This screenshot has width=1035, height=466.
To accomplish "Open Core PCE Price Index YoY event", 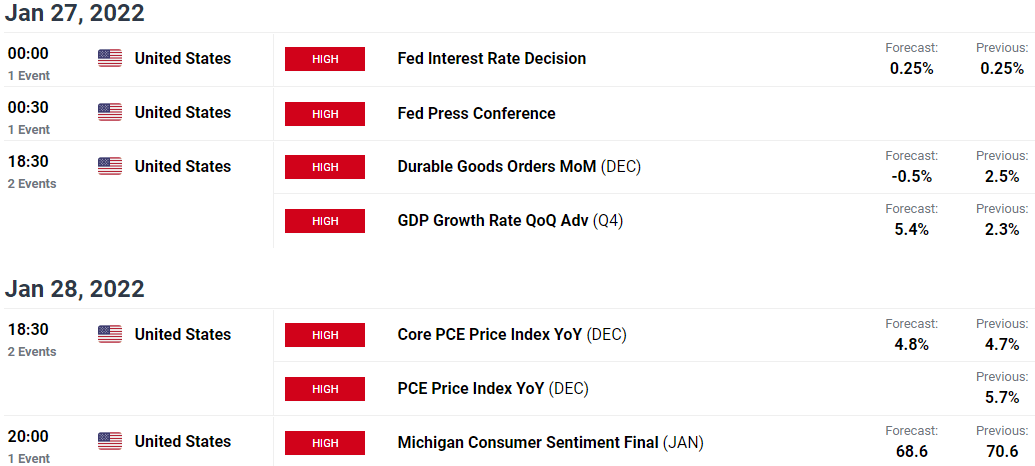I will point(512,335).
